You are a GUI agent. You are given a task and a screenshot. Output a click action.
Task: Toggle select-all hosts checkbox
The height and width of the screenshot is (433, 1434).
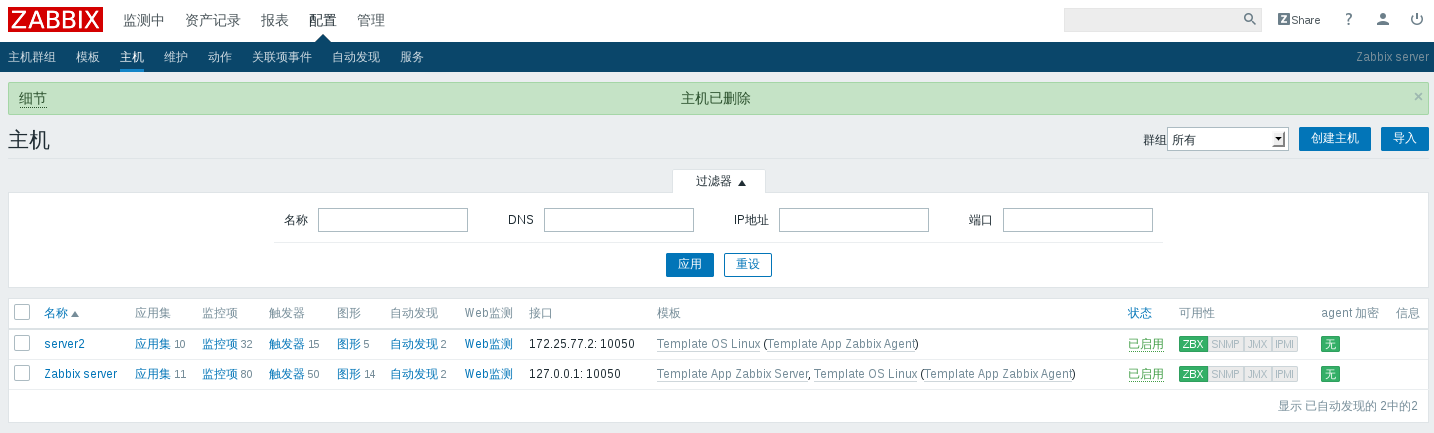coord(22,312)
